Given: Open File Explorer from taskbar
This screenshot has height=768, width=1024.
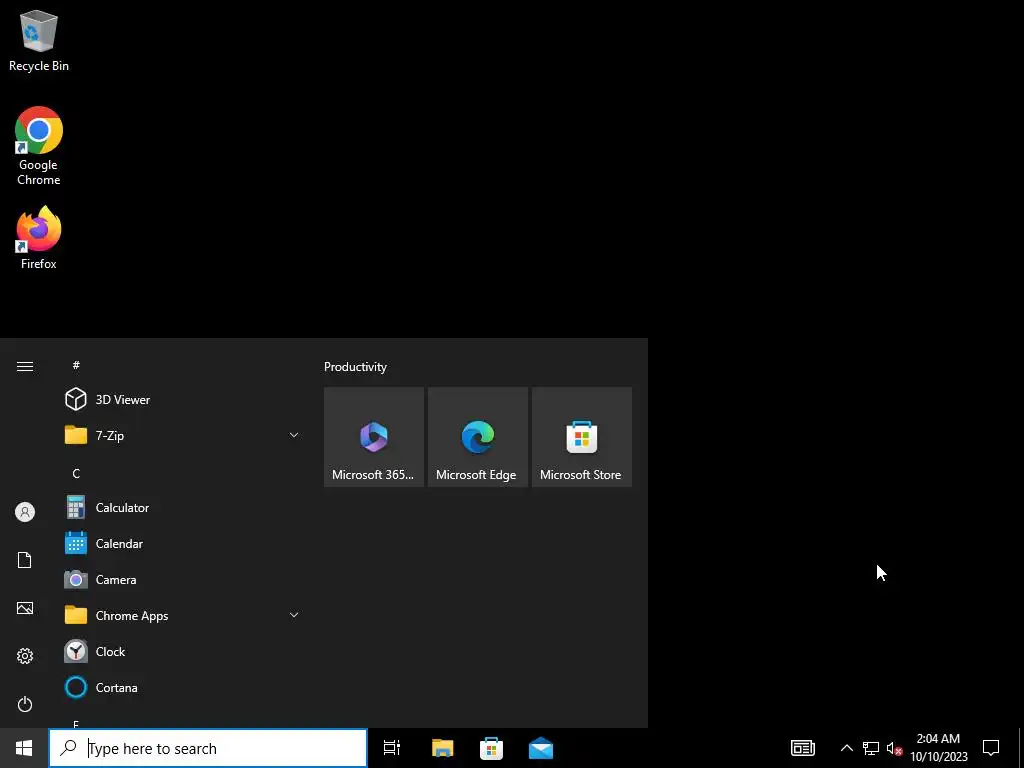Looking at the screenshot, I should click(x=442, y=748).
